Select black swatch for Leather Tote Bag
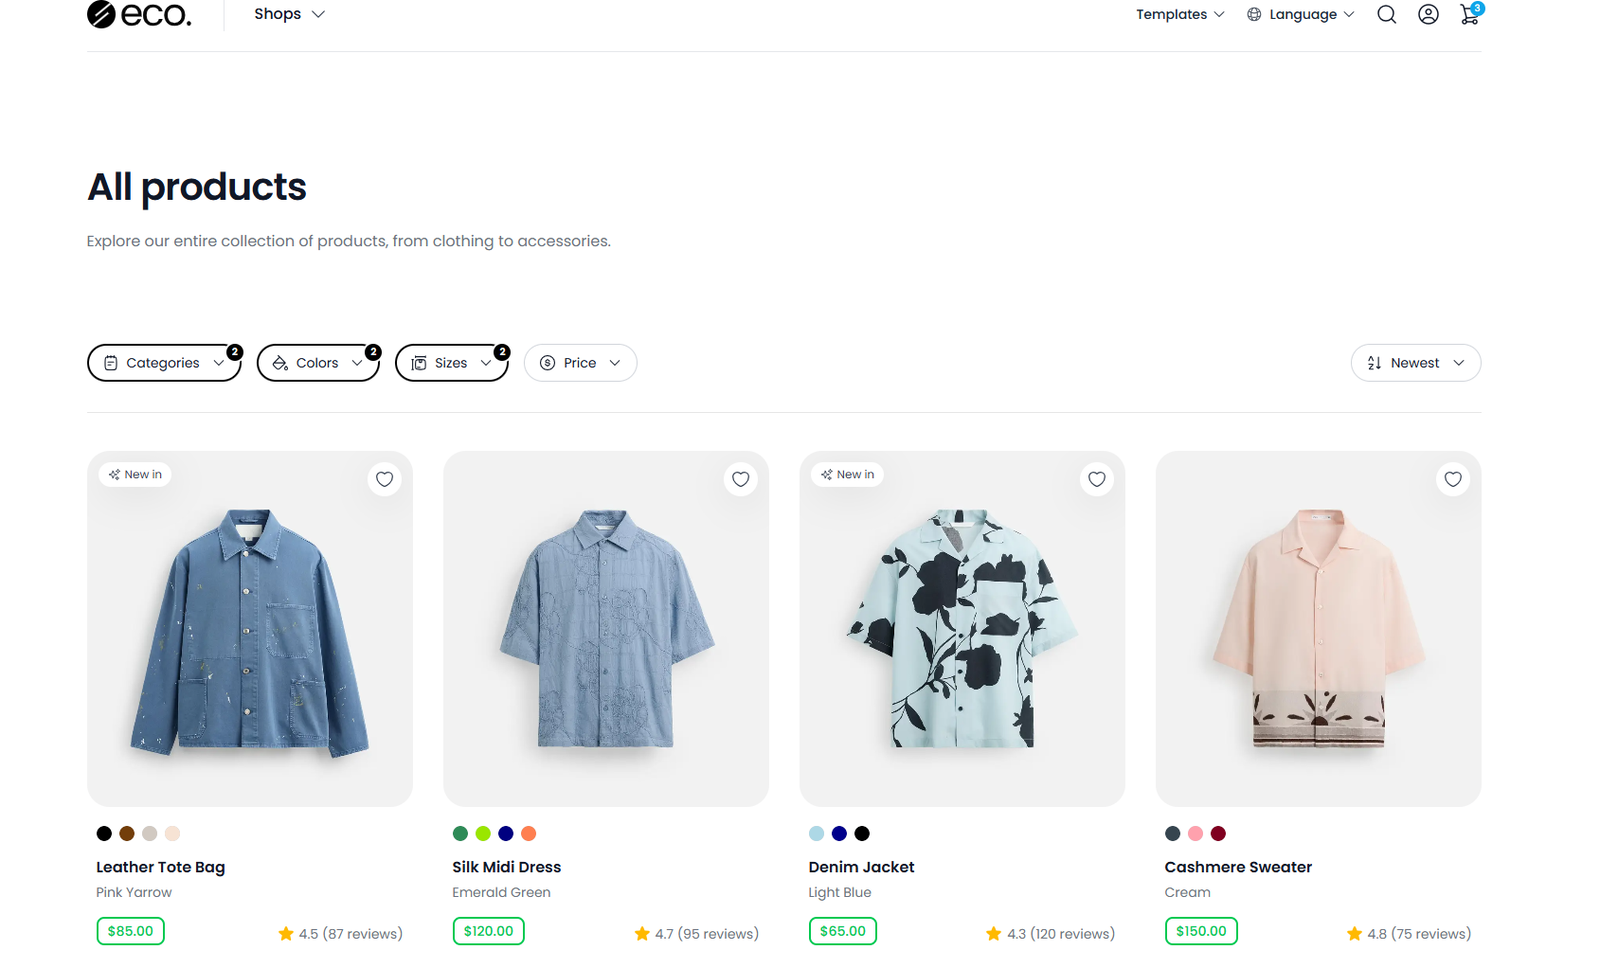 click(104, 833)
